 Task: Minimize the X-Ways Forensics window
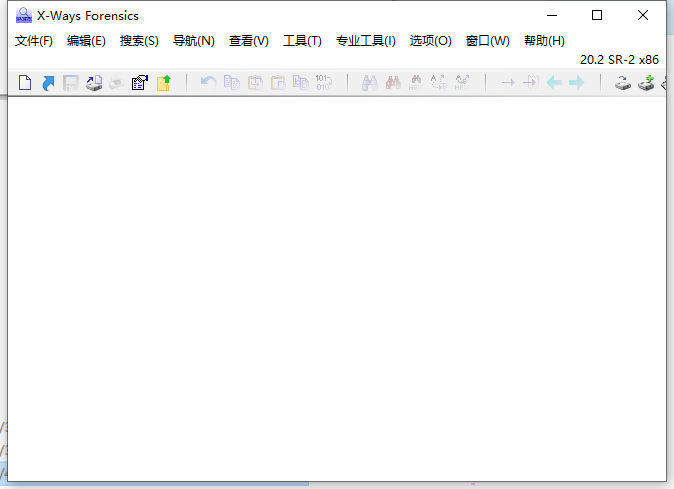(552, 15)
